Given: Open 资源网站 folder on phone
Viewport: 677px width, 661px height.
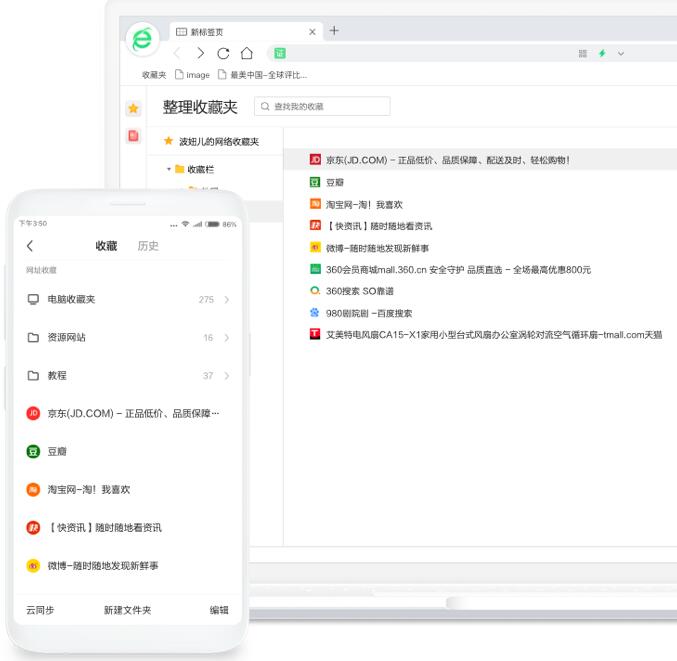Looking at the screenshot, I should (x=127, y=338).
